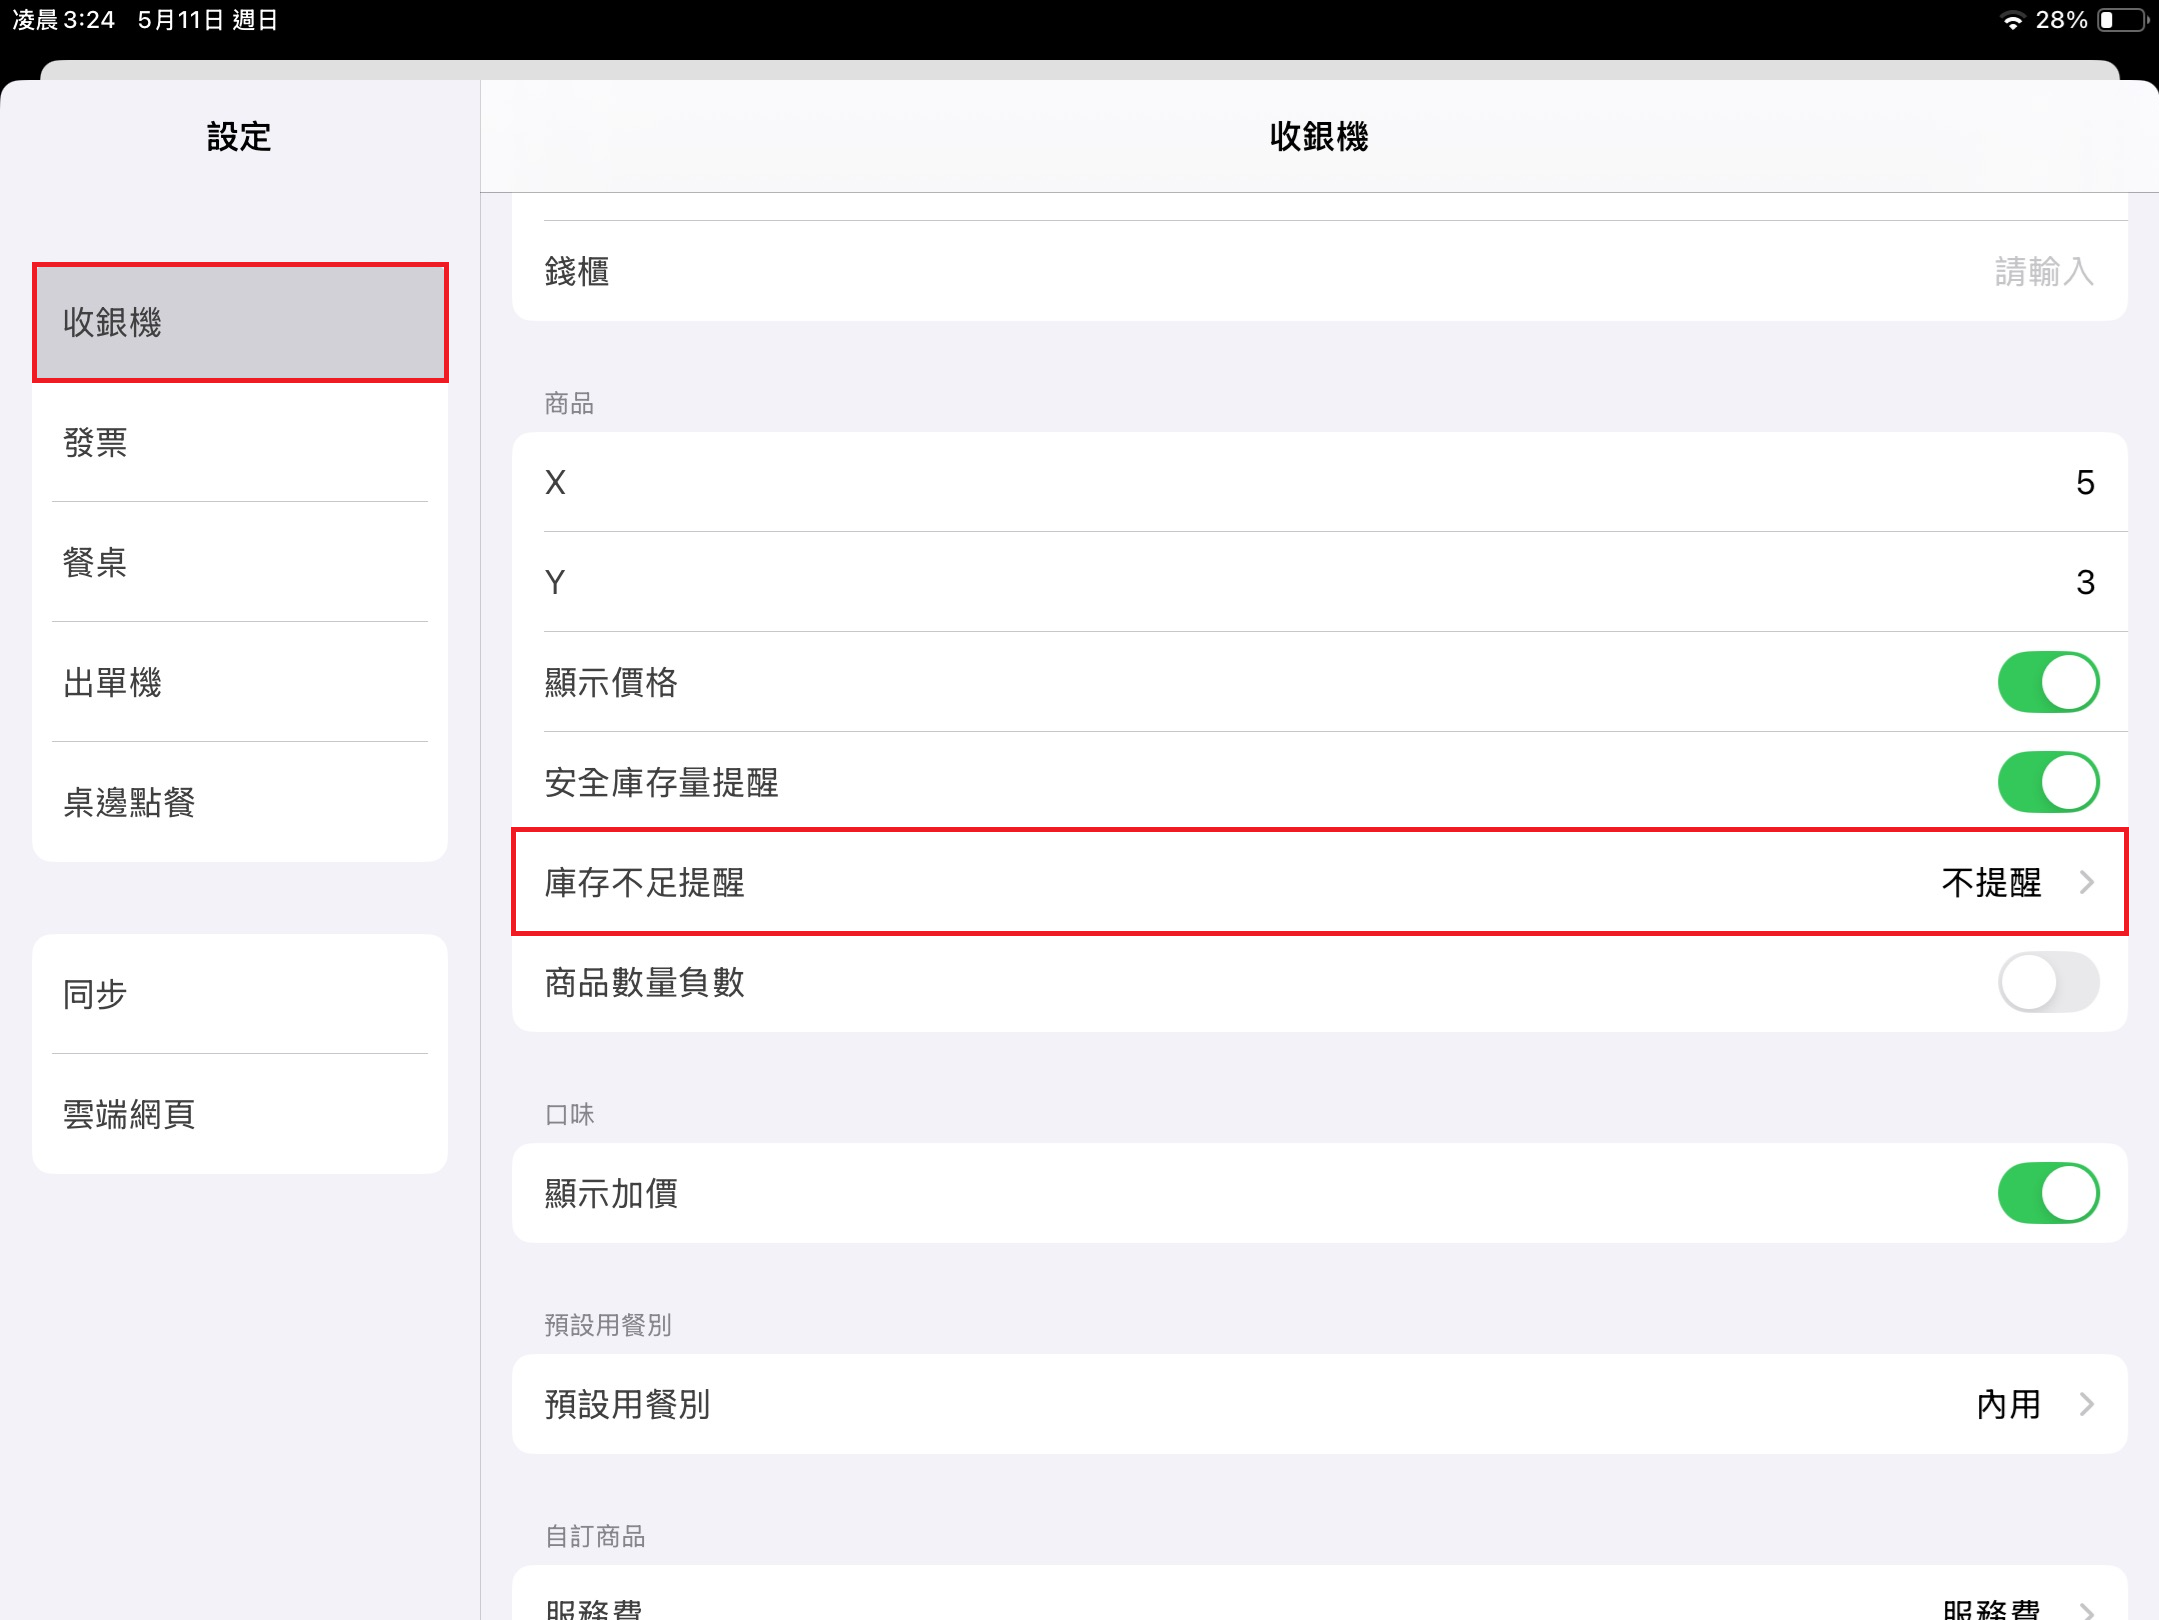Select 收銀機 in settings sidebar

(x=240, y=322)
